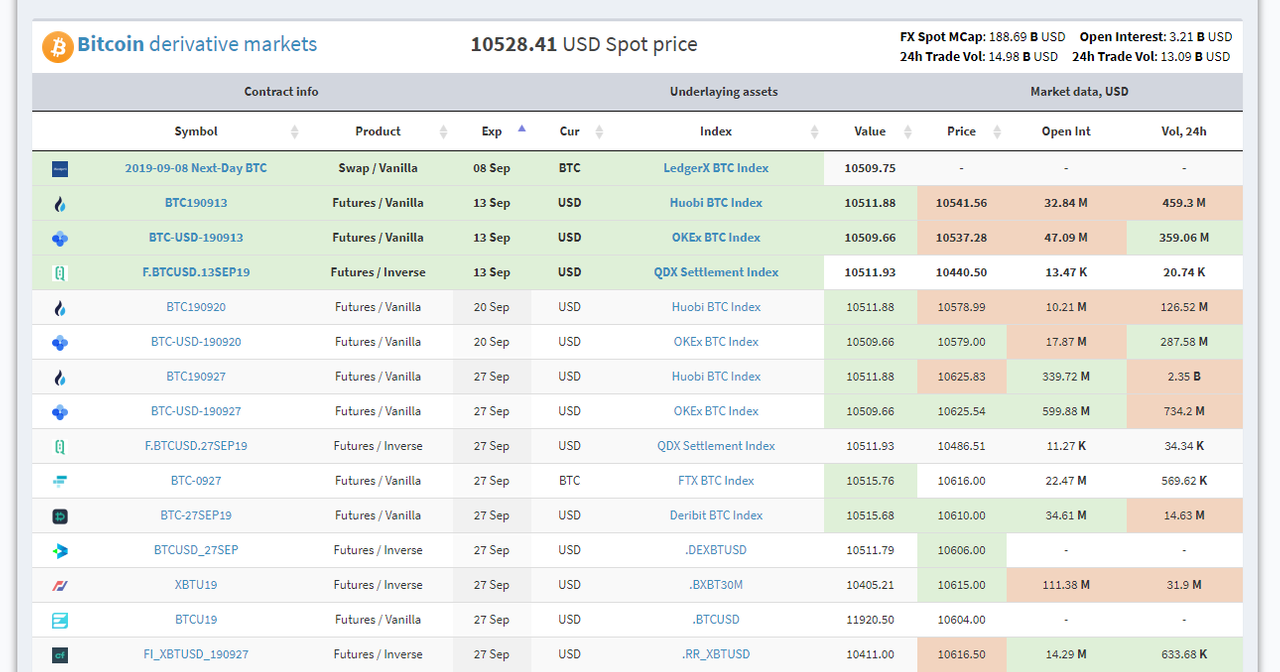Open BTC190927 contract link
1280x672 pixels.
pyautogui.click(x=196, y=376)
